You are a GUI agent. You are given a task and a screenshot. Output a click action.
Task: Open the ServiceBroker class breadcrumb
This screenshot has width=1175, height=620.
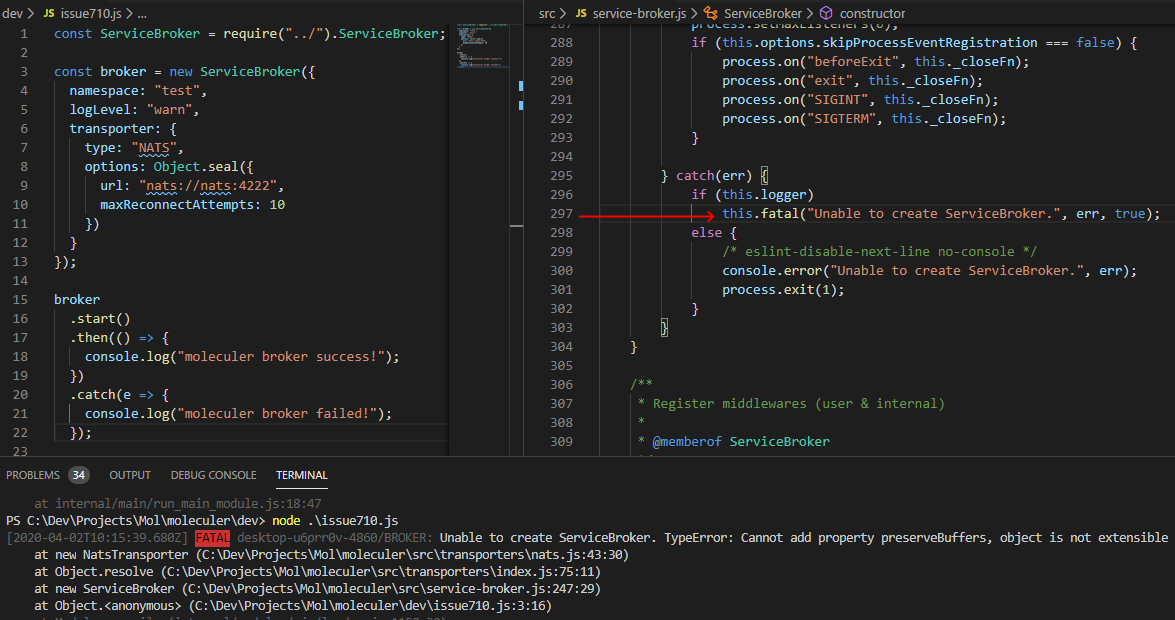[763, 13]
